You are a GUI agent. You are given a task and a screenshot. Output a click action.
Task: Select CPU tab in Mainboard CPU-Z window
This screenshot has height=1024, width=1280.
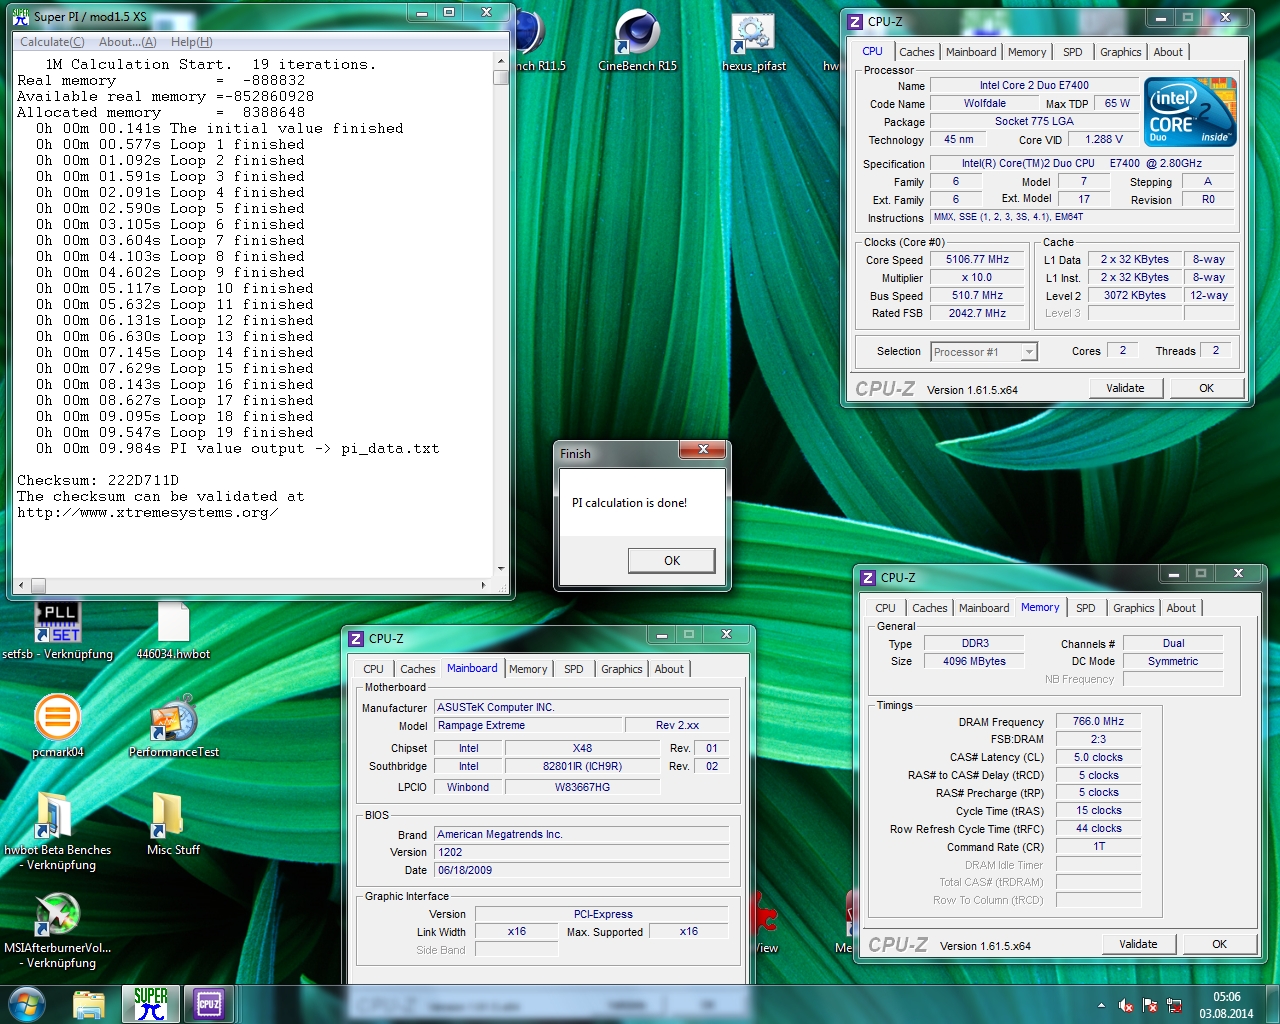(373, 669)
